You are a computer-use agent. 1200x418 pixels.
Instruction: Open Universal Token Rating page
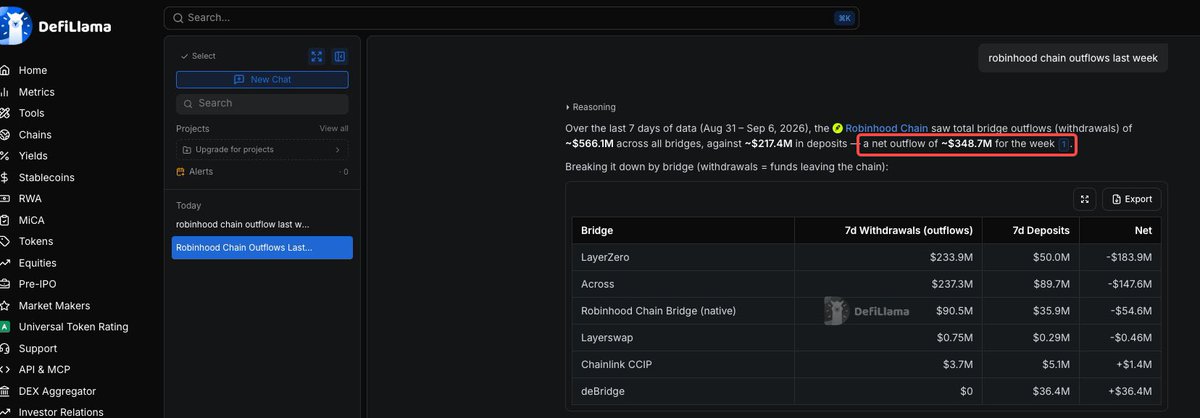point(73,327)
